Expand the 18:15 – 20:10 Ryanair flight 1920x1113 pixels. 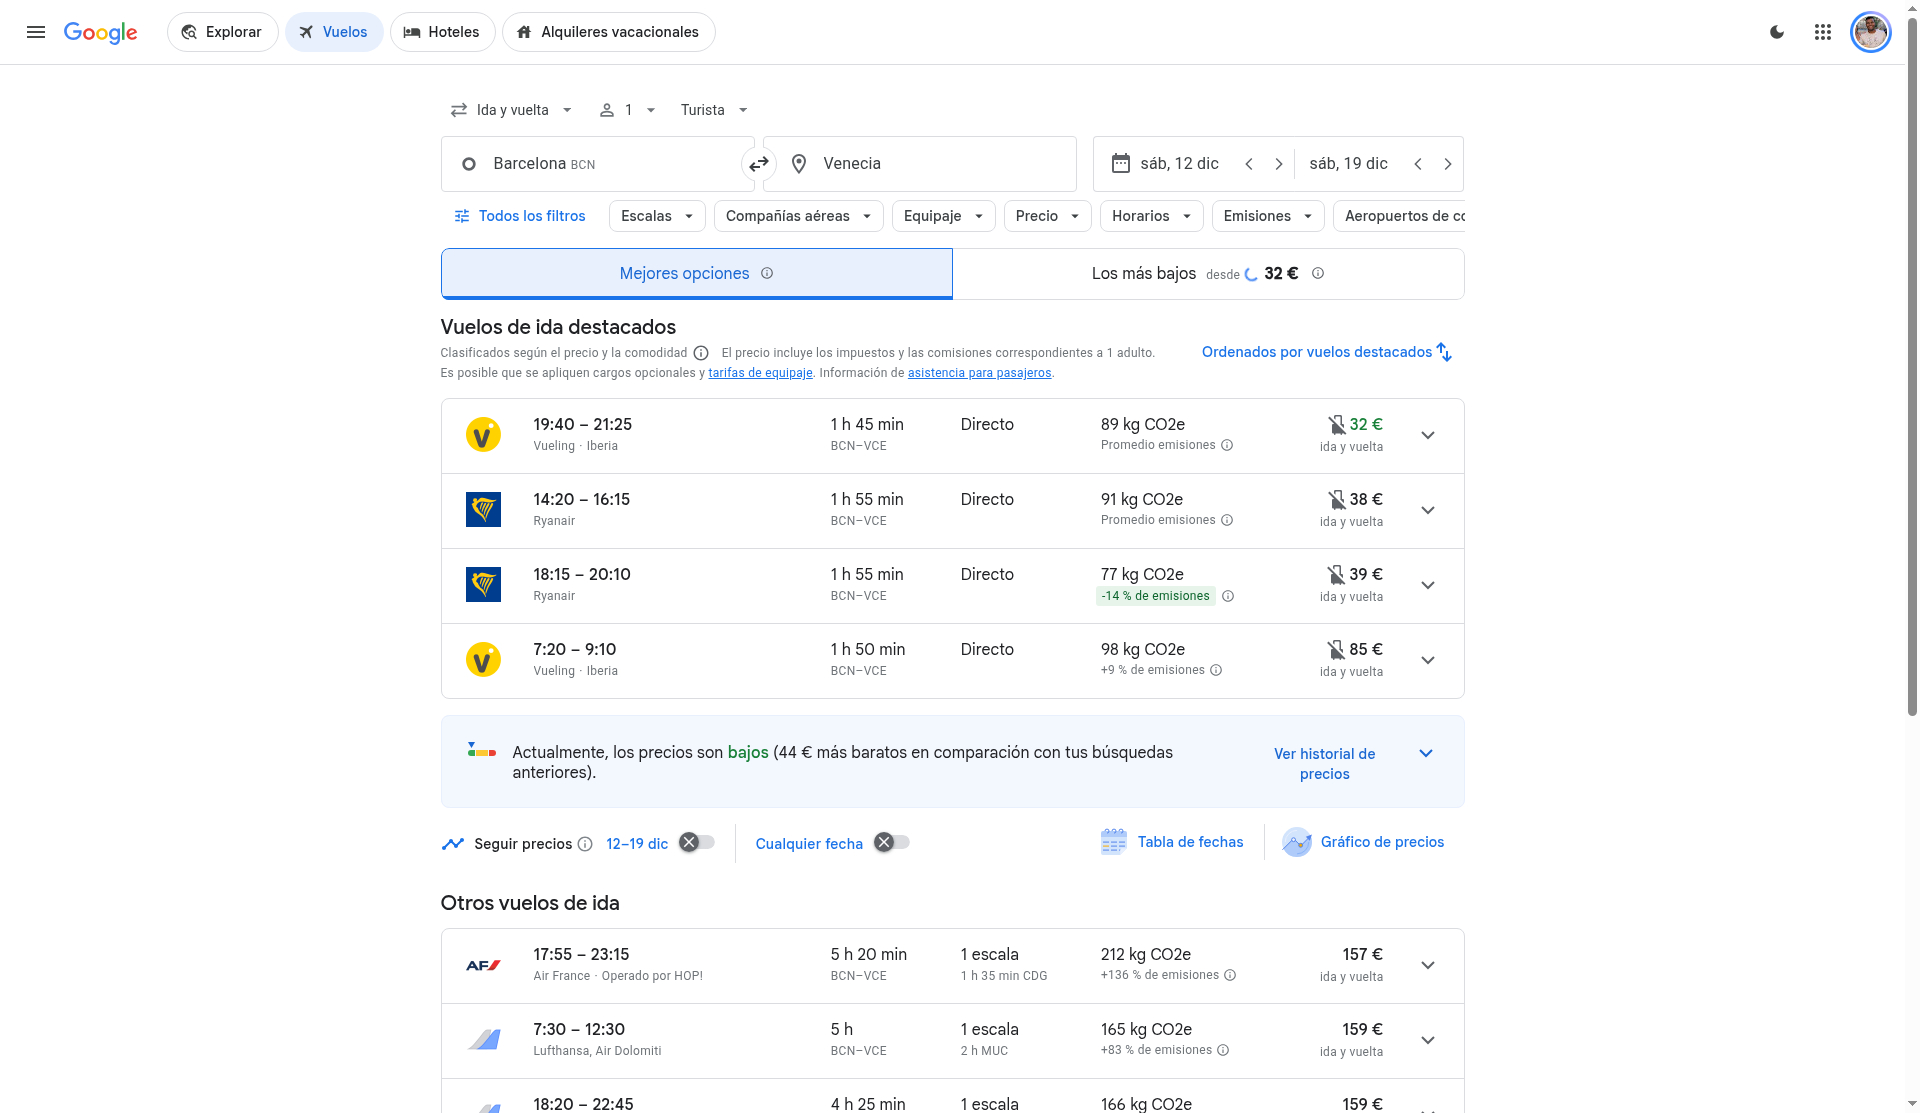tap(1428, 585)
